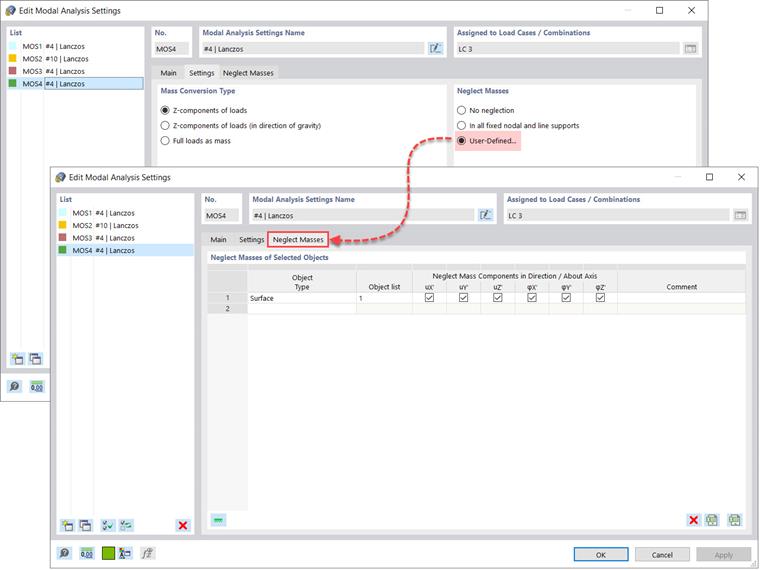Image resolution: width=760 pixels, height=570 pixels.
Task: Open Neglect Masses tab in back window
Action: click(x=248, y=73)
